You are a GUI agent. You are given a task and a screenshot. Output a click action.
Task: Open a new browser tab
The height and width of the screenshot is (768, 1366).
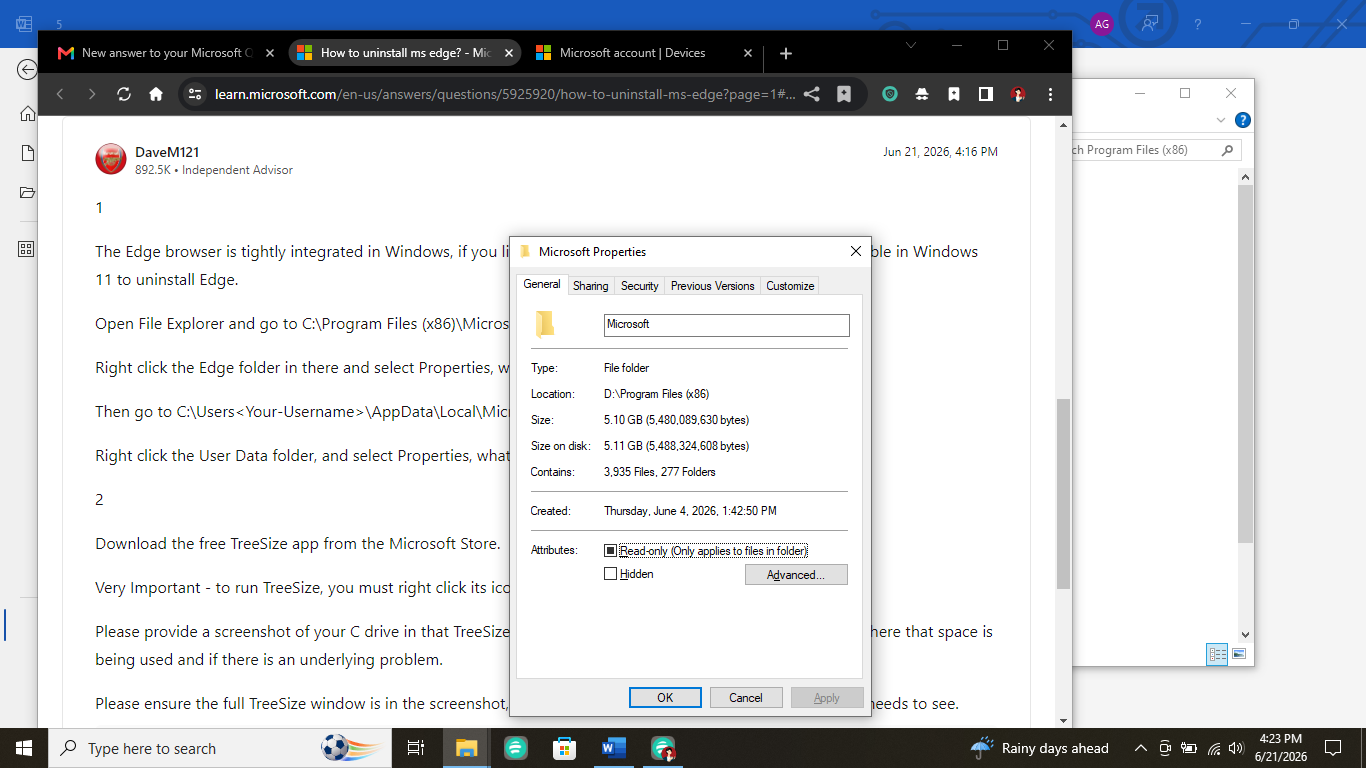pyautogui.click(x=786, y=53)
